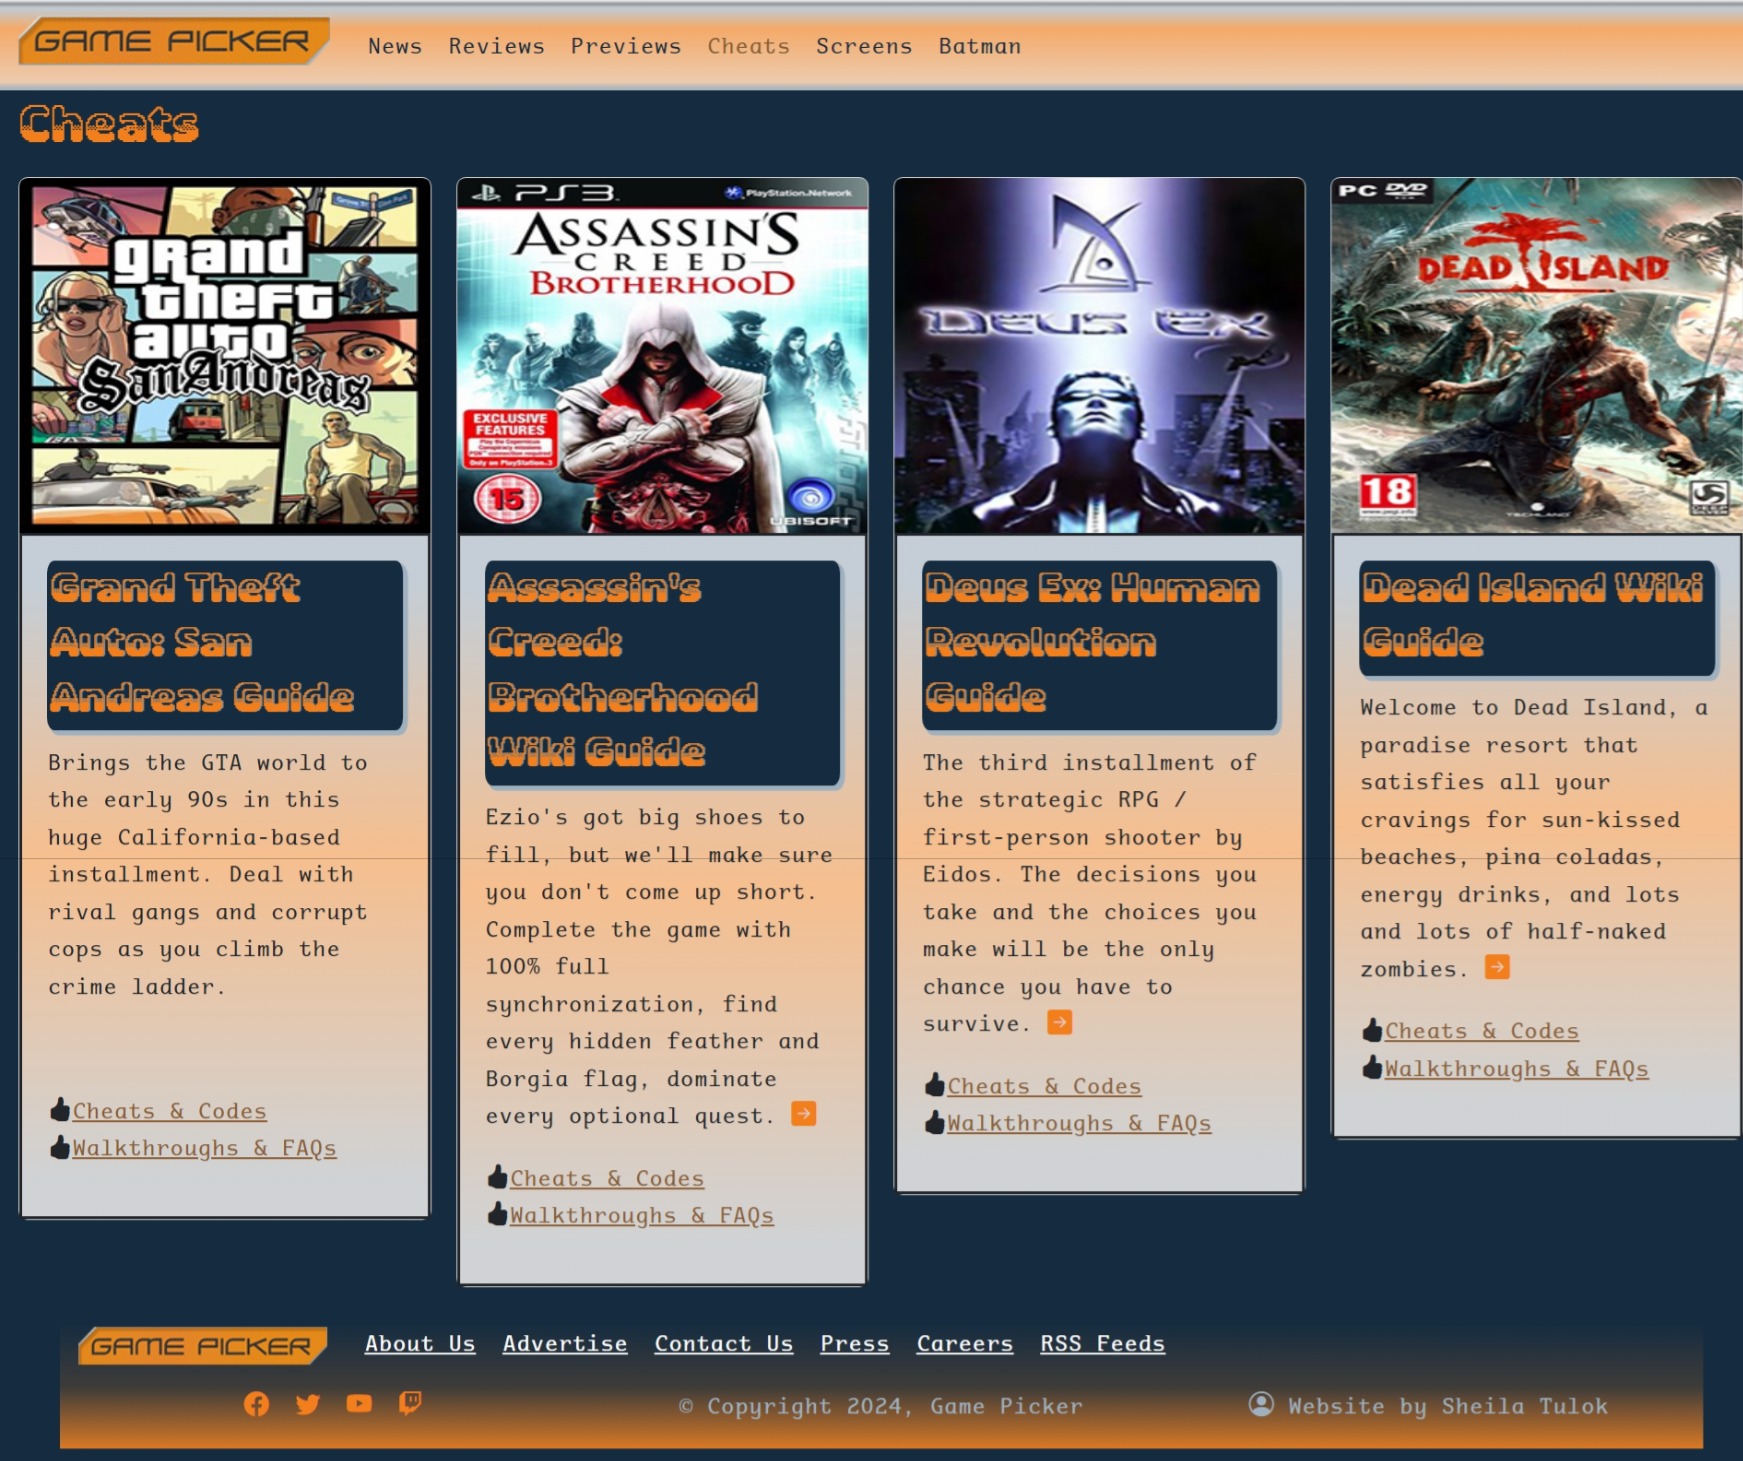The image size is (1743, 1461).
Task: Visit the Twitch channel icon
Action: 410,1404
